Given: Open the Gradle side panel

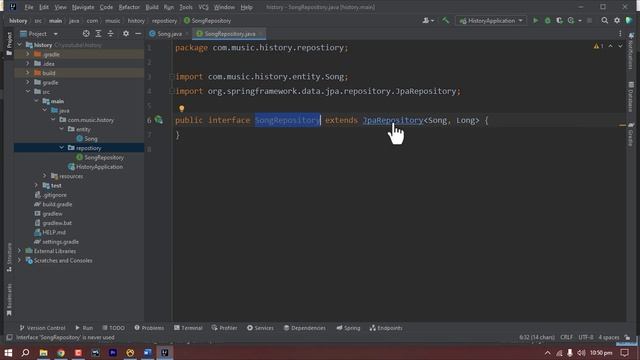Looking at the screenshot, I should [631, 134].
